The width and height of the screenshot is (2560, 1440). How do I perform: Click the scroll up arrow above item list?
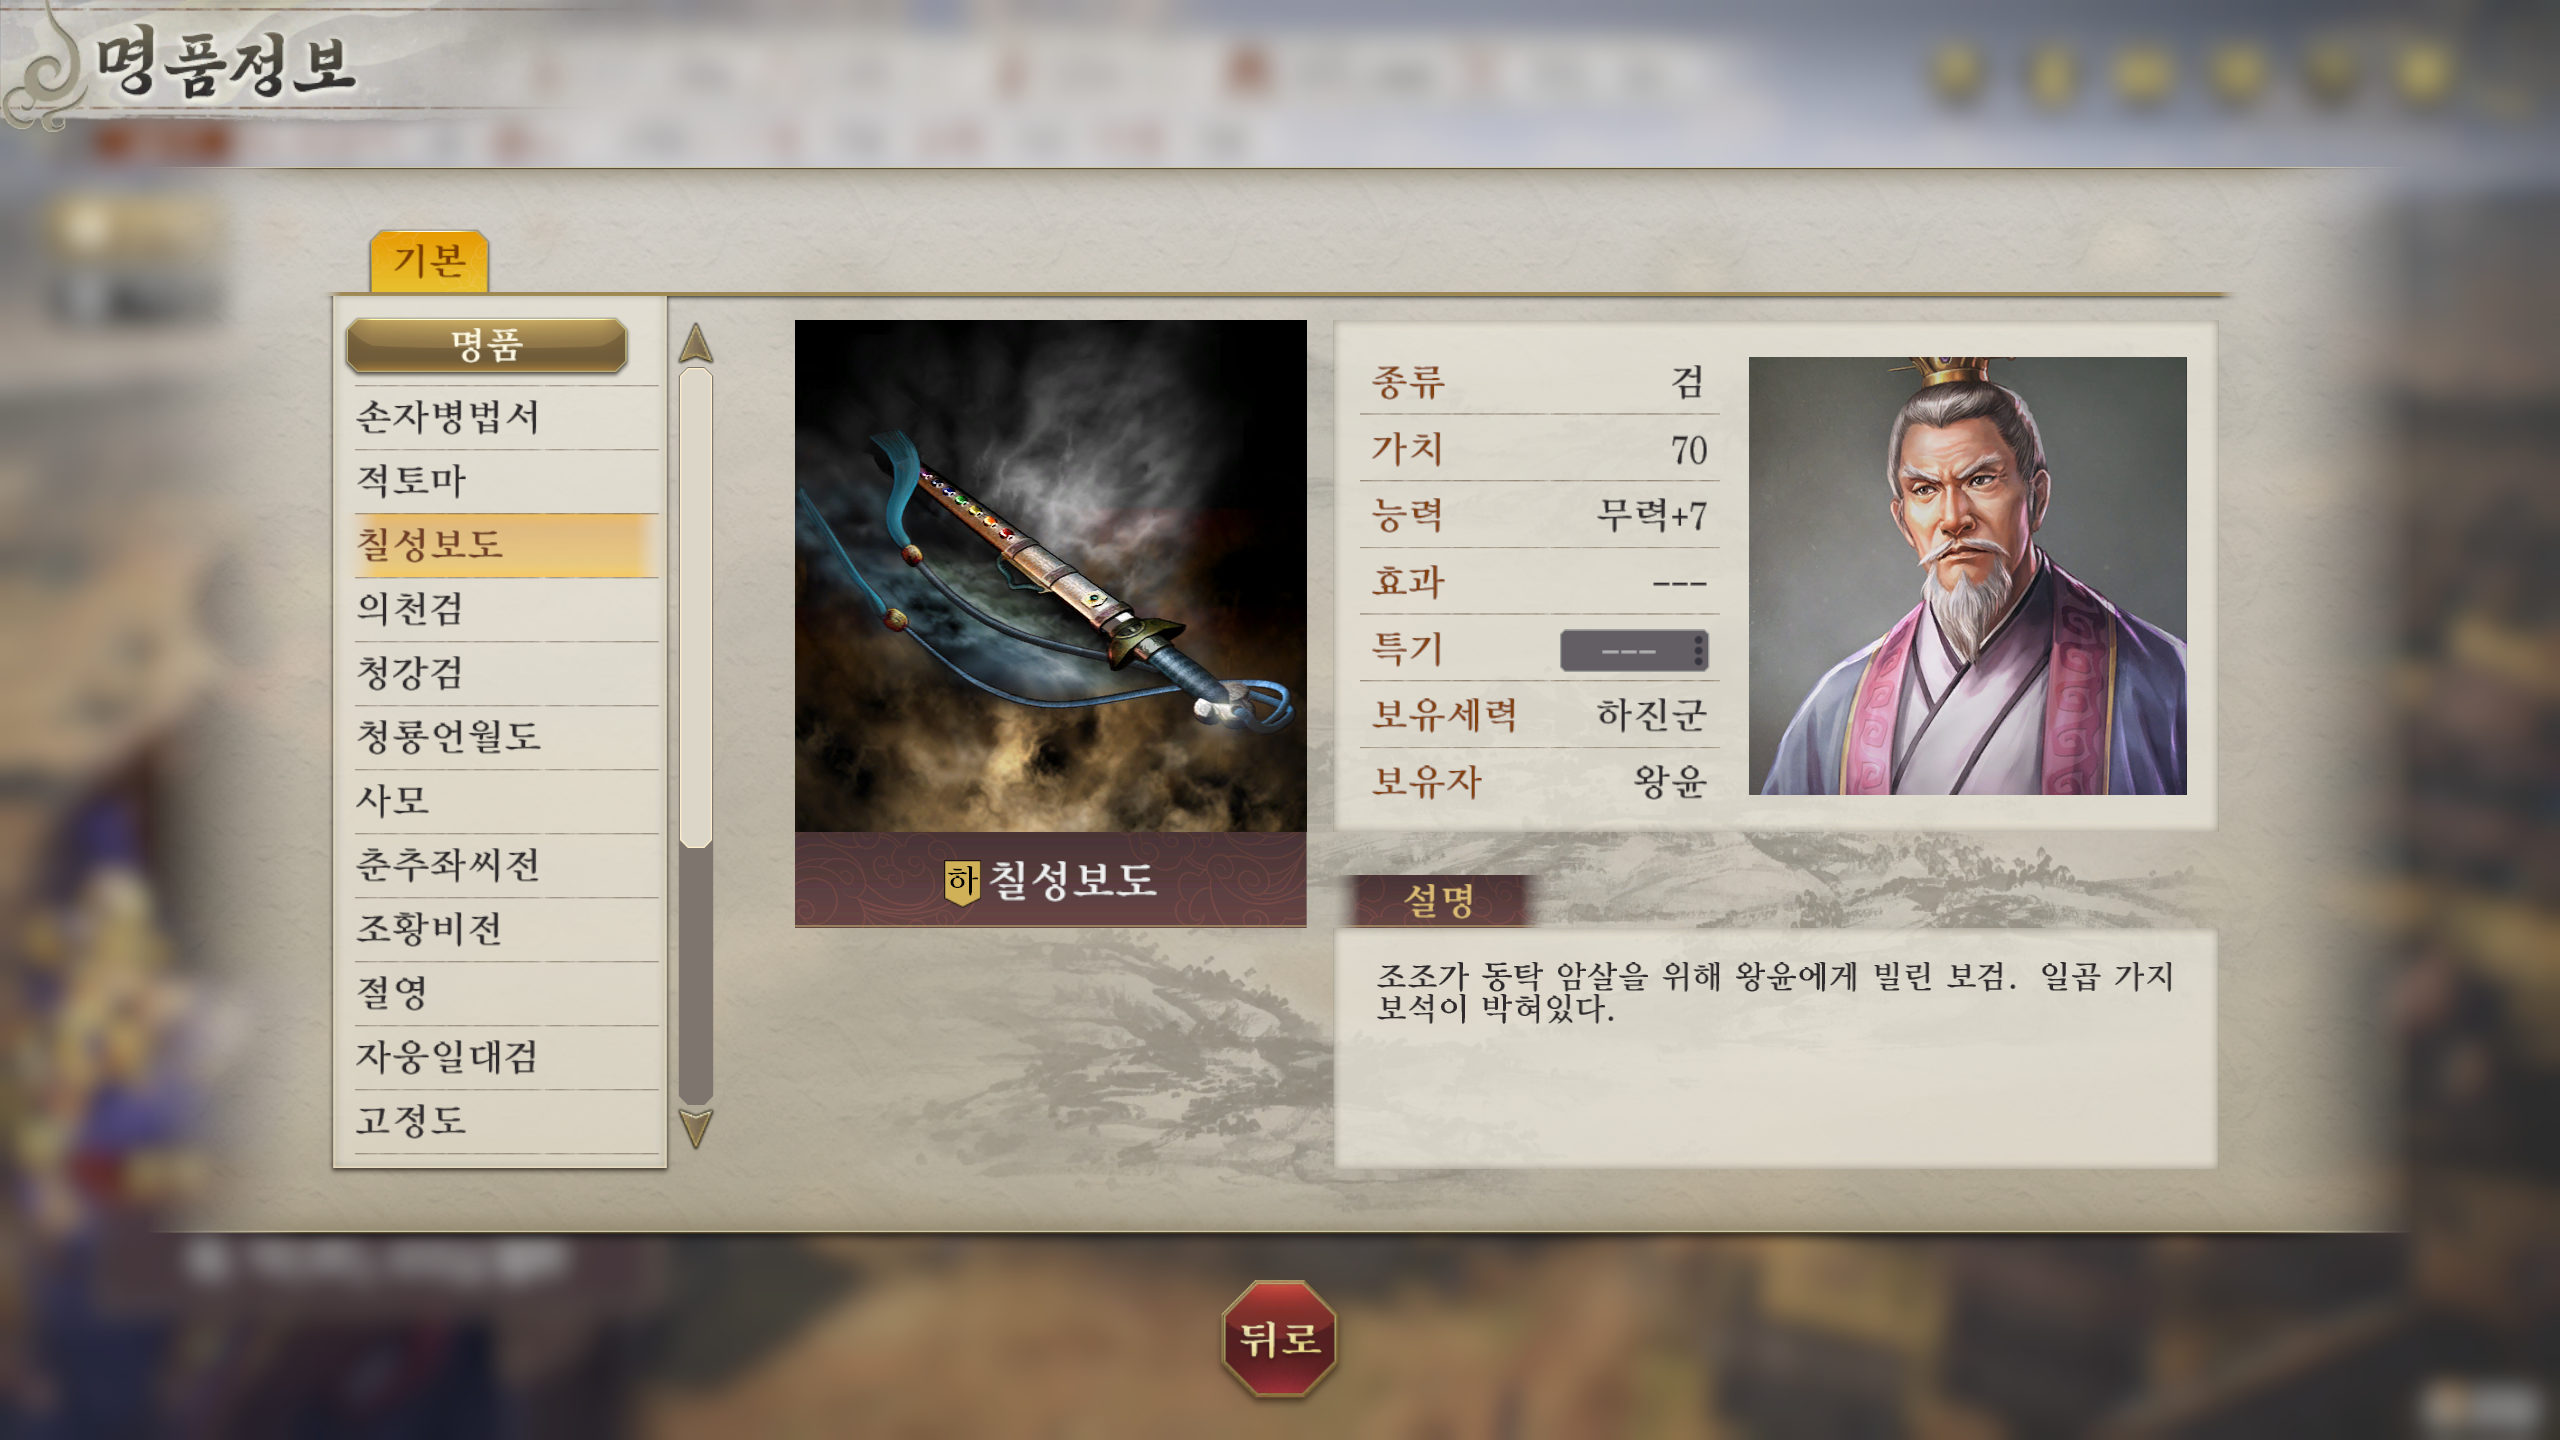[x=695, y=343]
